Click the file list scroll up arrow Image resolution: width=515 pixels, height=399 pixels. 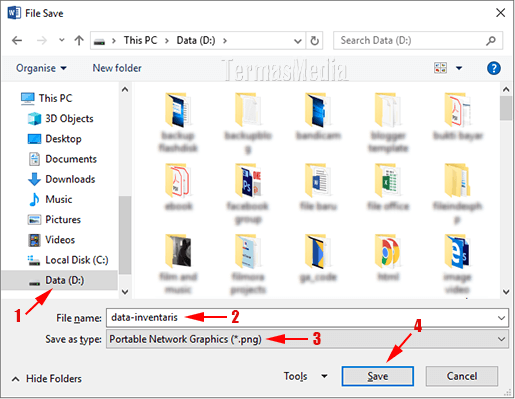tap(506, 89)
